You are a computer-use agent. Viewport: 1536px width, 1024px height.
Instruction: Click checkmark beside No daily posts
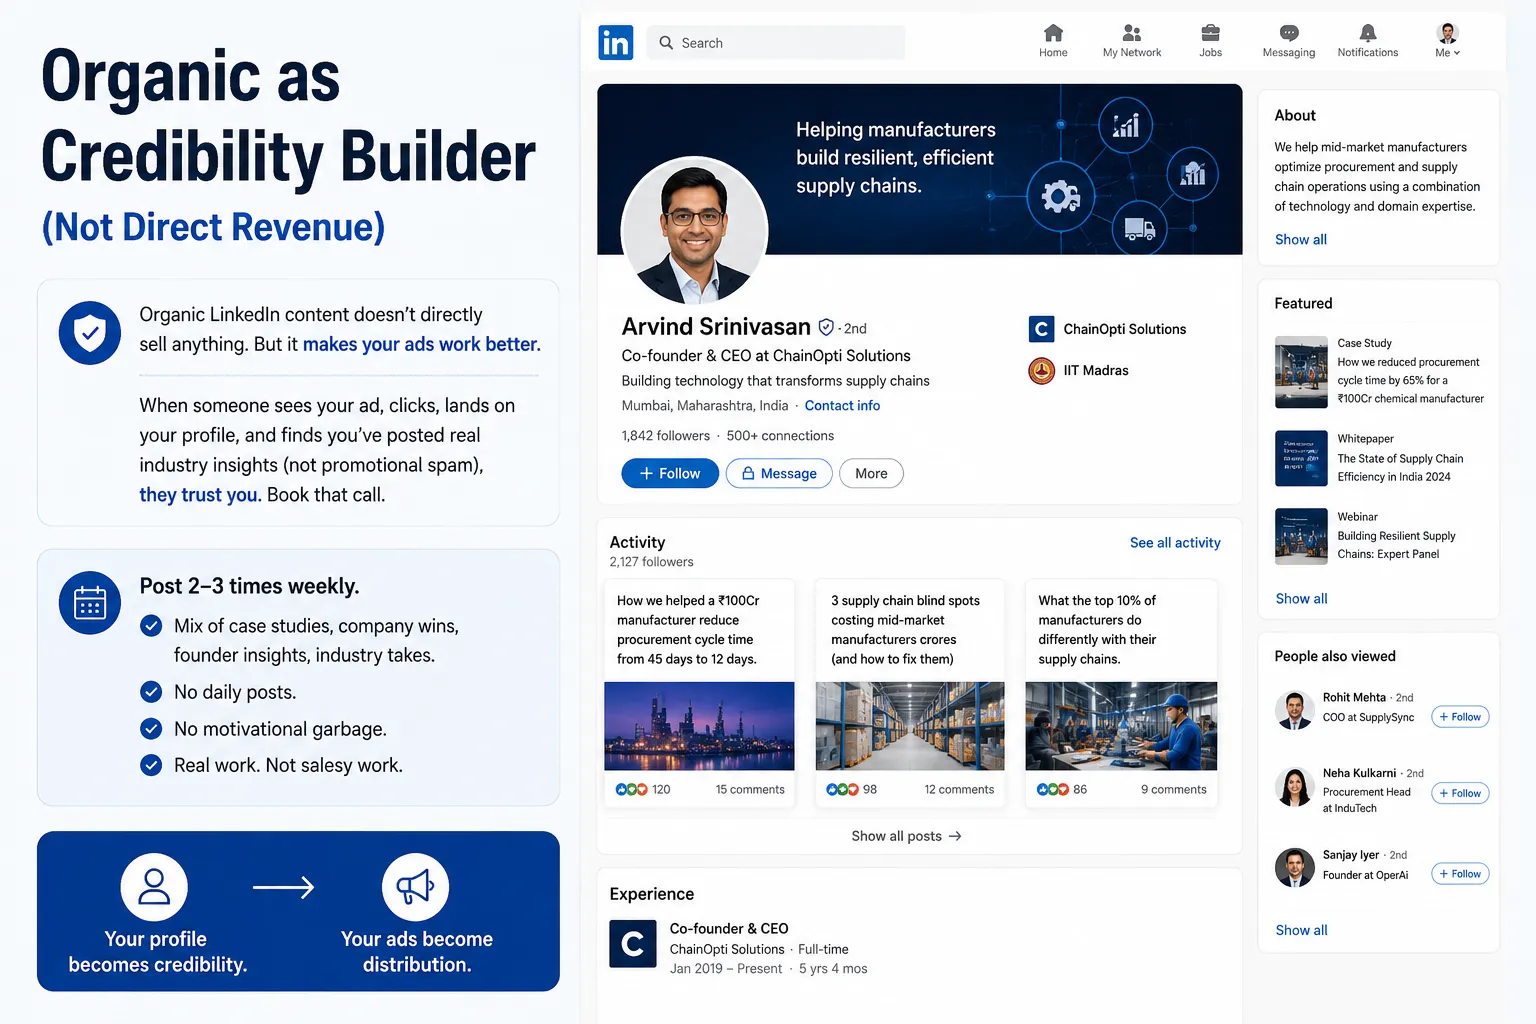tap(151, 692)
